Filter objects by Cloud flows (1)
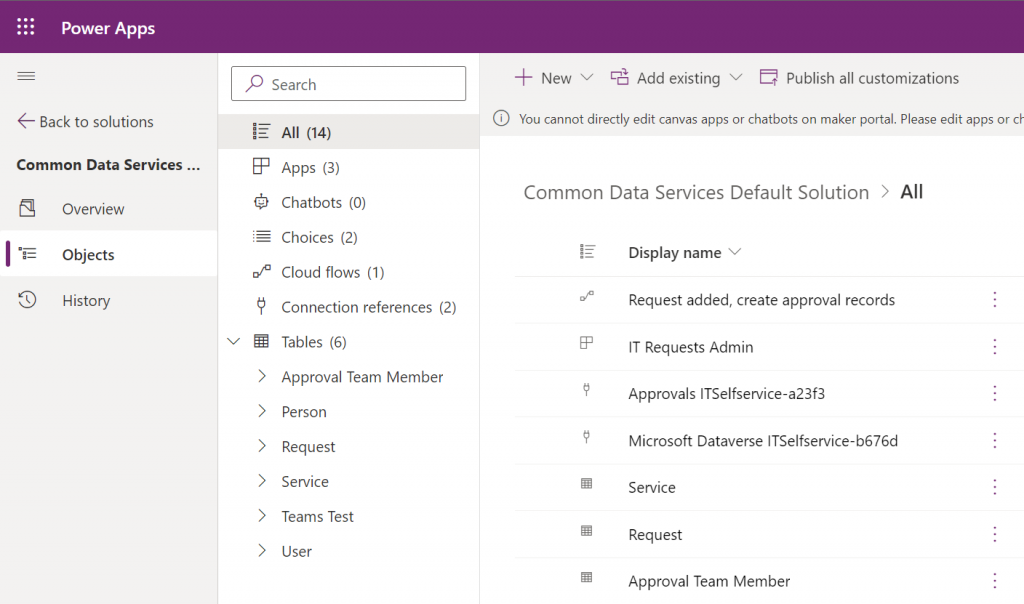1024x604 pixels. pos(349,272)
